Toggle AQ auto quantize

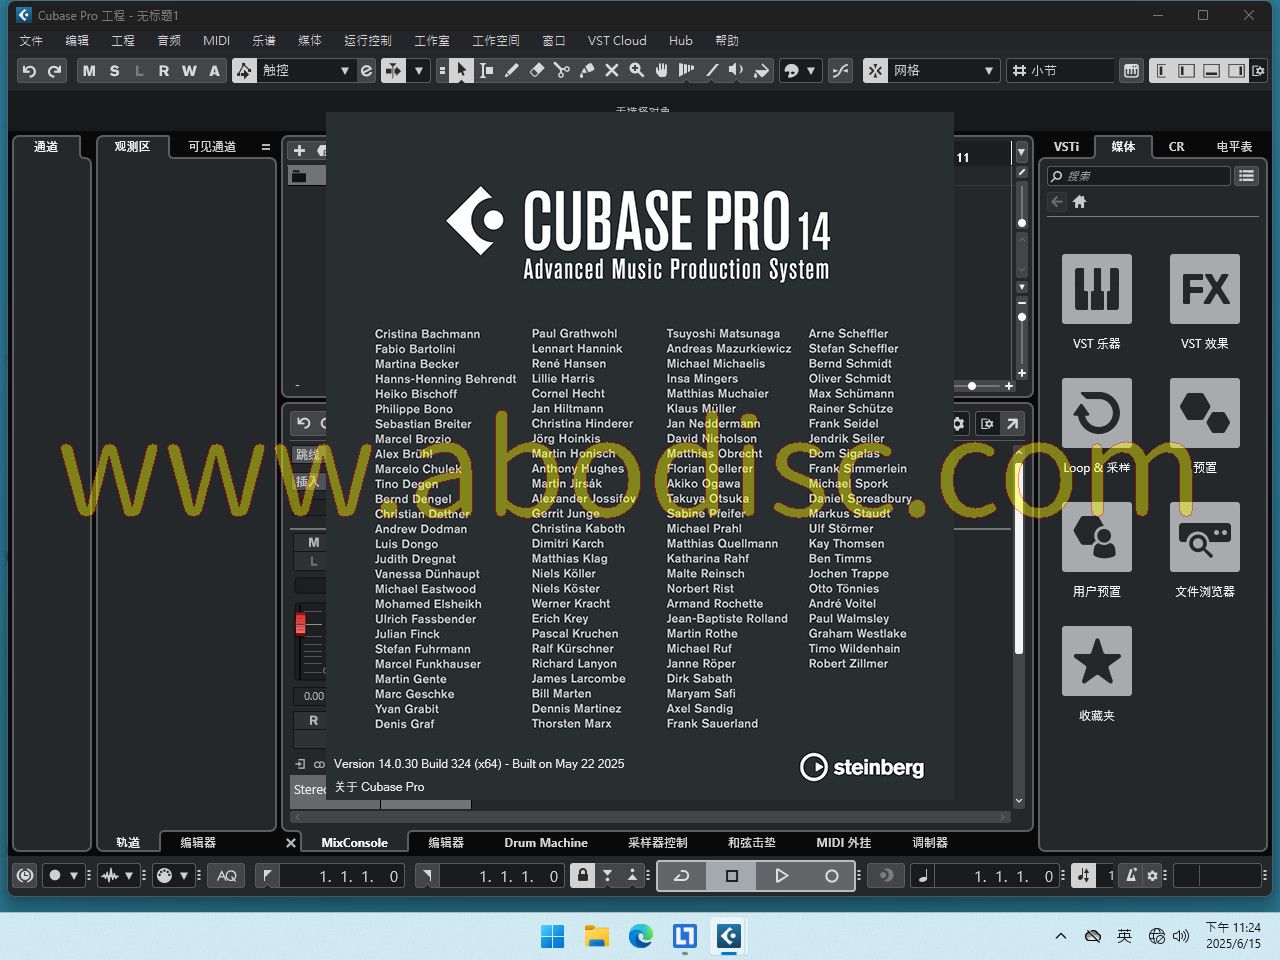tap(227, 876)
